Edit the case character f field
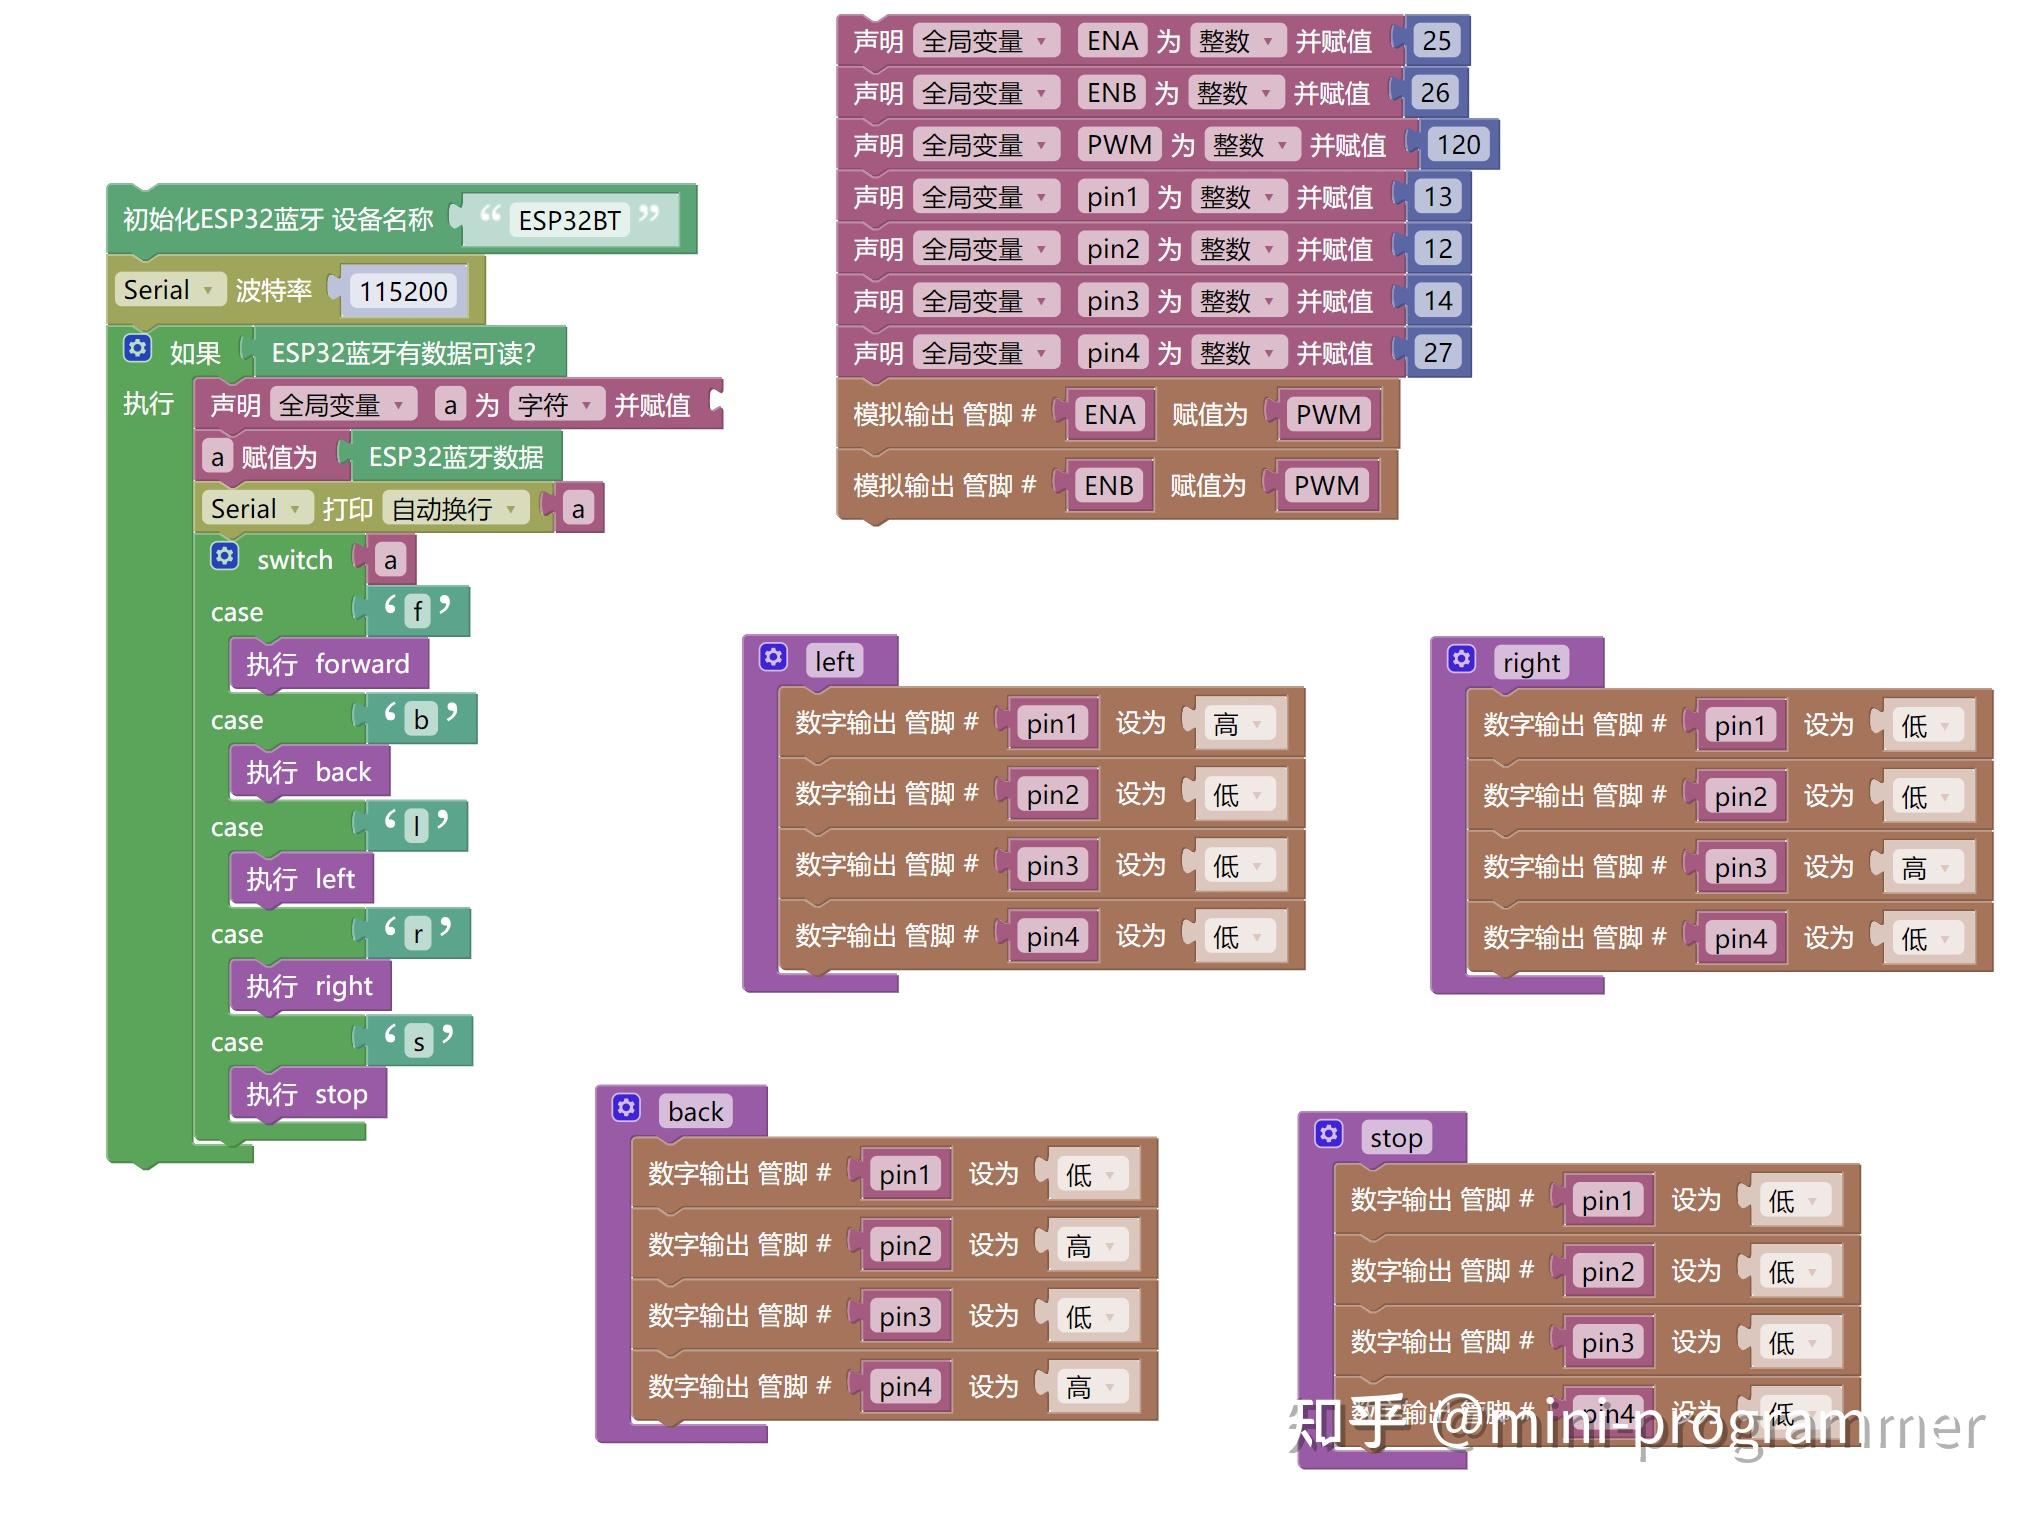 [418, 611]
